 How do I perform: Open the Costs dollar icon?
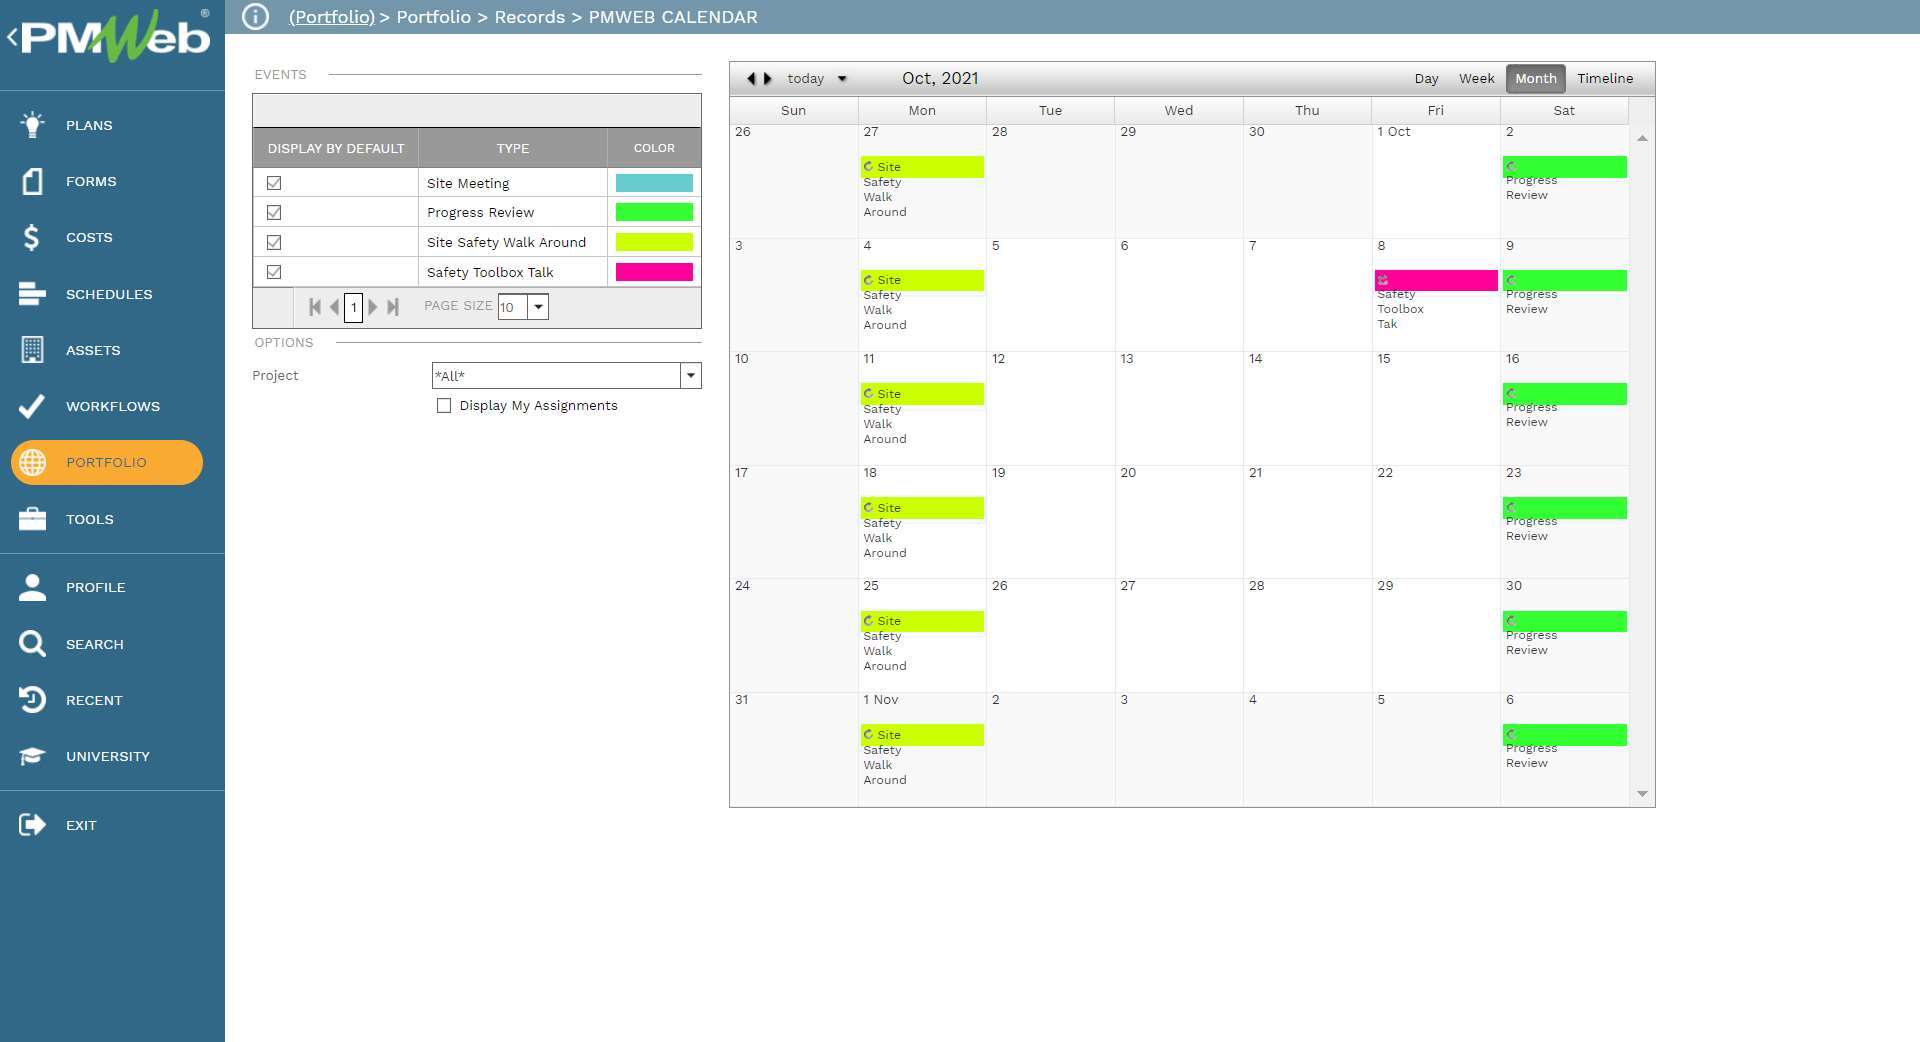pos(32,237)
